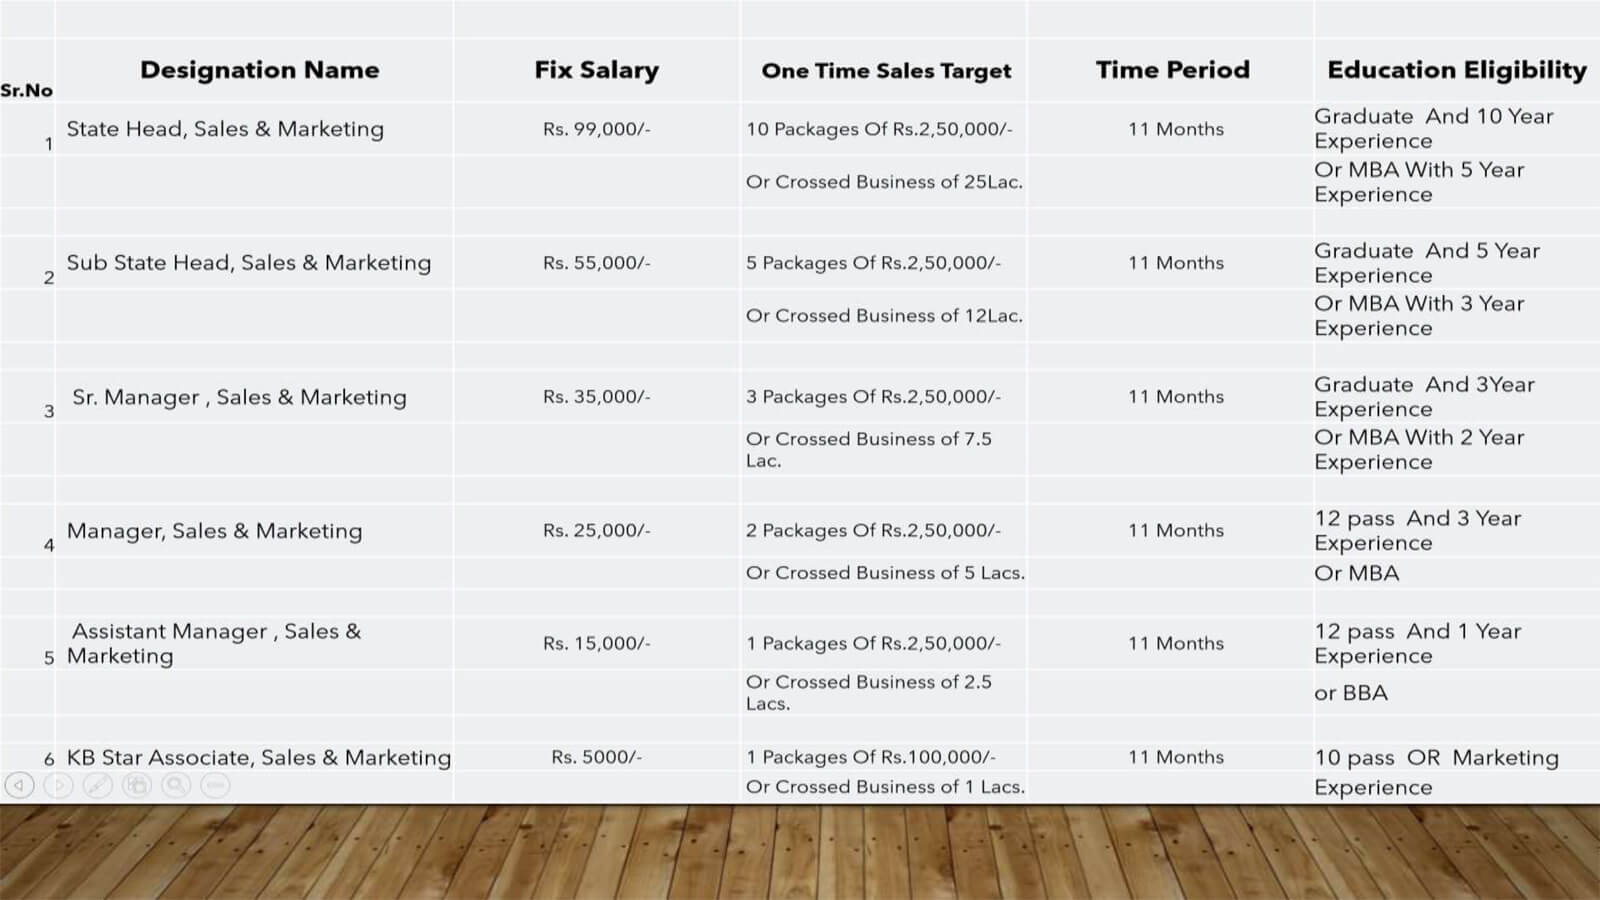This screenshot has height=900, width=1600.
Task: Click the Time Period column header
Action: tap(1172, 70)
